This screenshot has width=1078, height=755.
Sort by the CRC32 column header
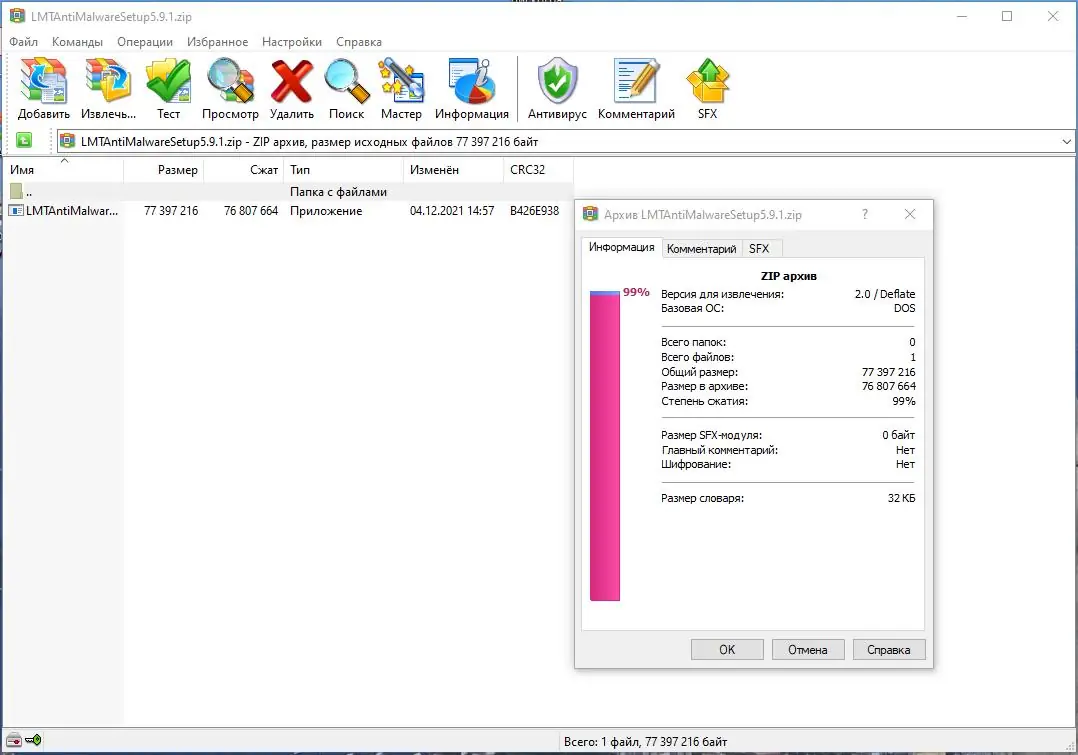pos(538,170)
